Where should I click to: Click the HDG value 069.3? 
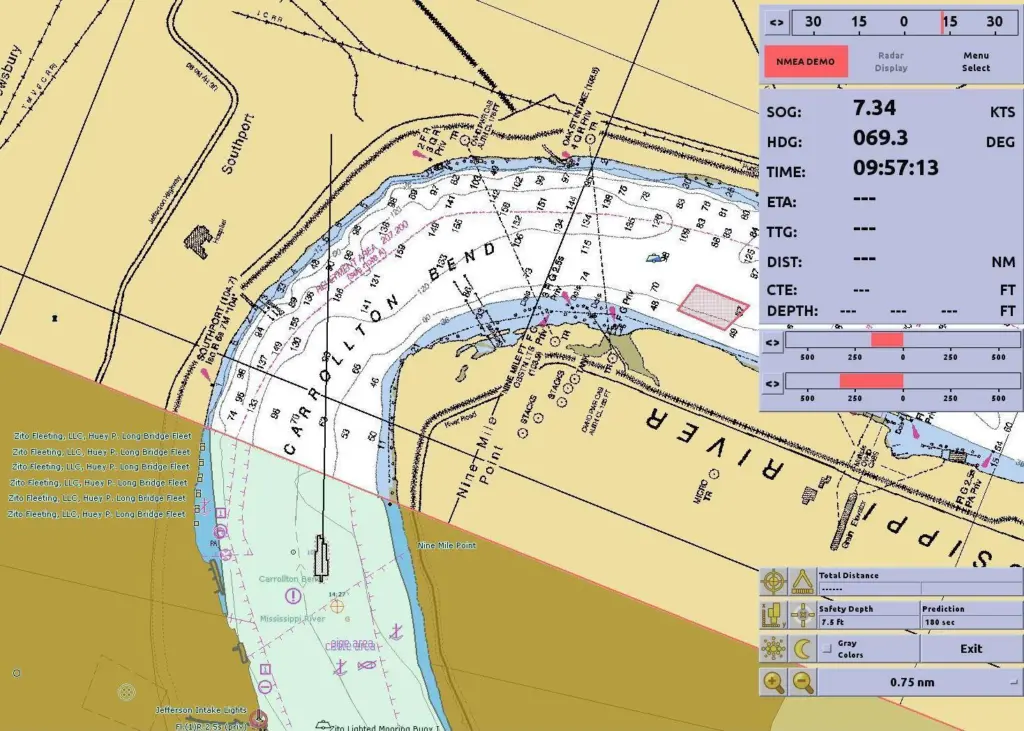(x=881, y=138)
